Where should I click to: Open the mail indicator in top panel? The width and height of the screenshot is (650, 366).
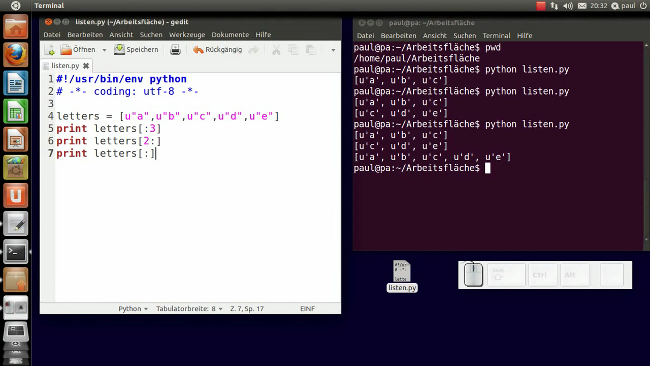pyautogui.click(x=582, y=6)
